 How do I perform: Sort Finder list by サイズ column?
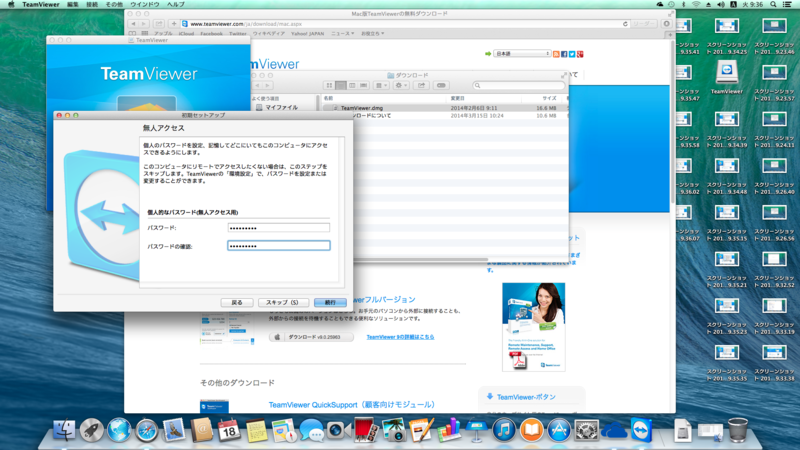(x=549, y=98)
